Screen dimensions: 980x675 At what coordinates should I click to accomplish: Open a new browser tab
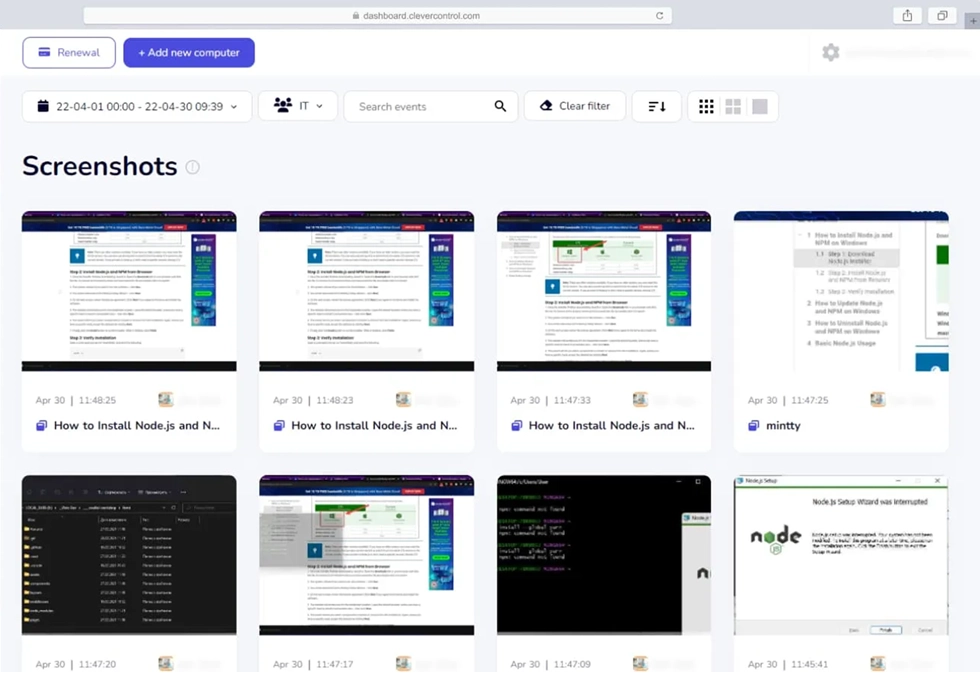tap(973, 21)
